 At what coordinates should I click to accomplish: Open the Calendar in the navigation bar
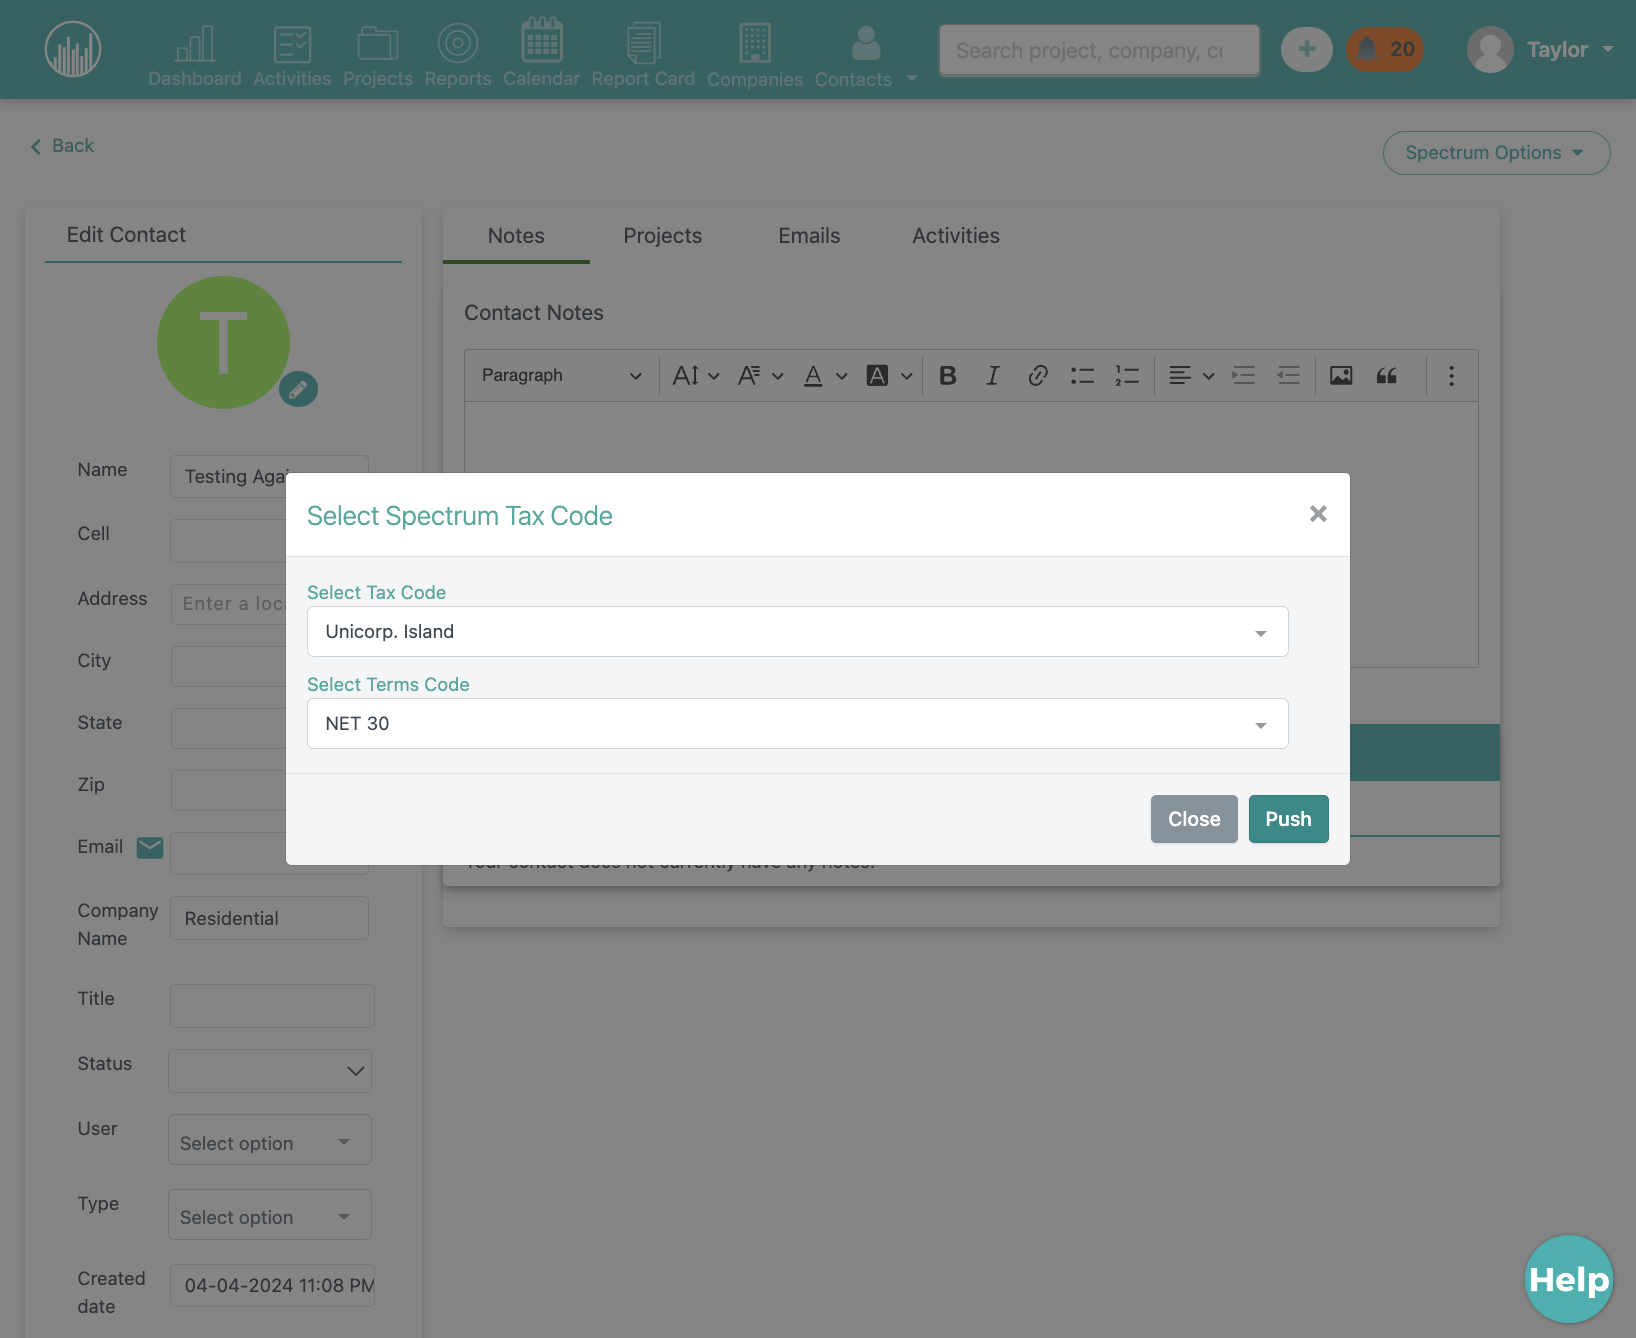click(x=541, y=54)
